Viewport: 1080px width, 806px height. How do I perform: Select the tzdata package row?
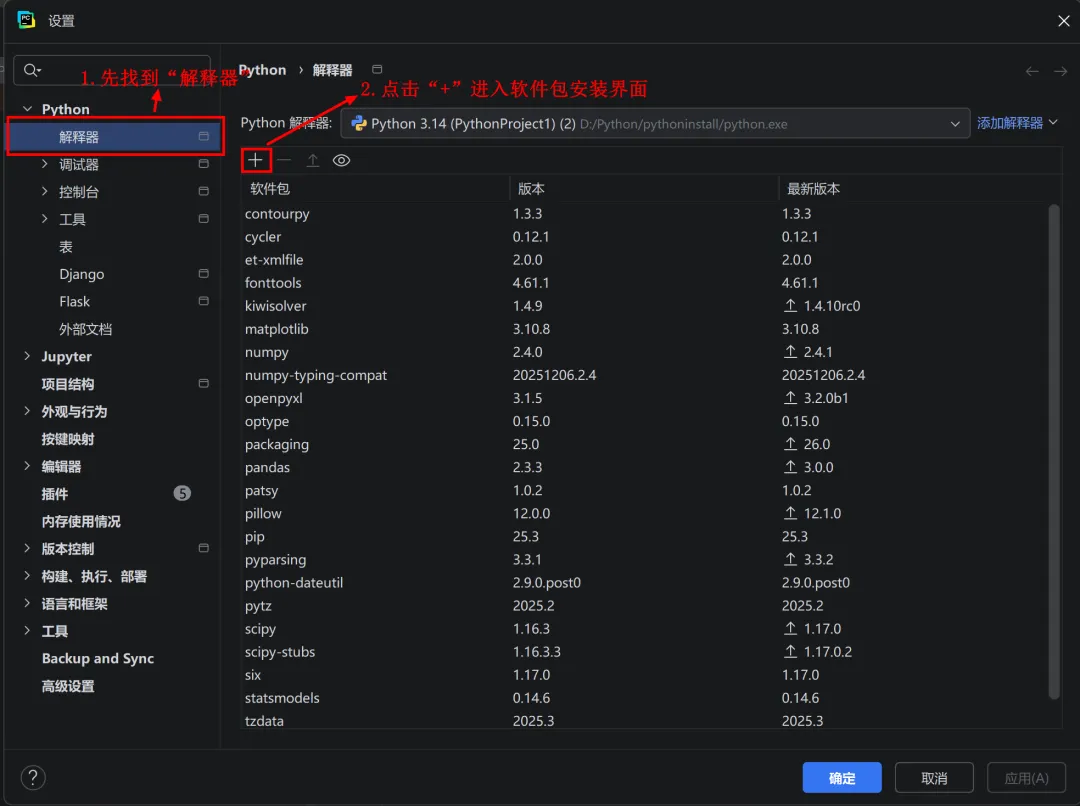pos(645,720)
